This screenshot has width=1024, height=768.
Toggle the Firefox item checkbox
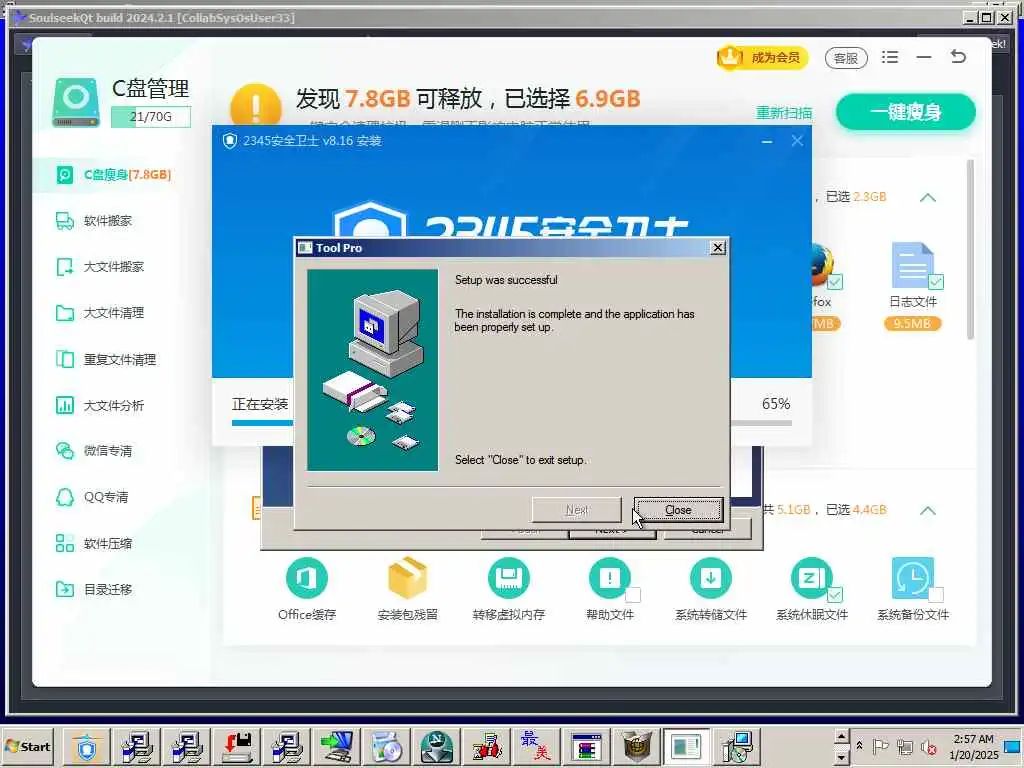(x=835, y=281)
